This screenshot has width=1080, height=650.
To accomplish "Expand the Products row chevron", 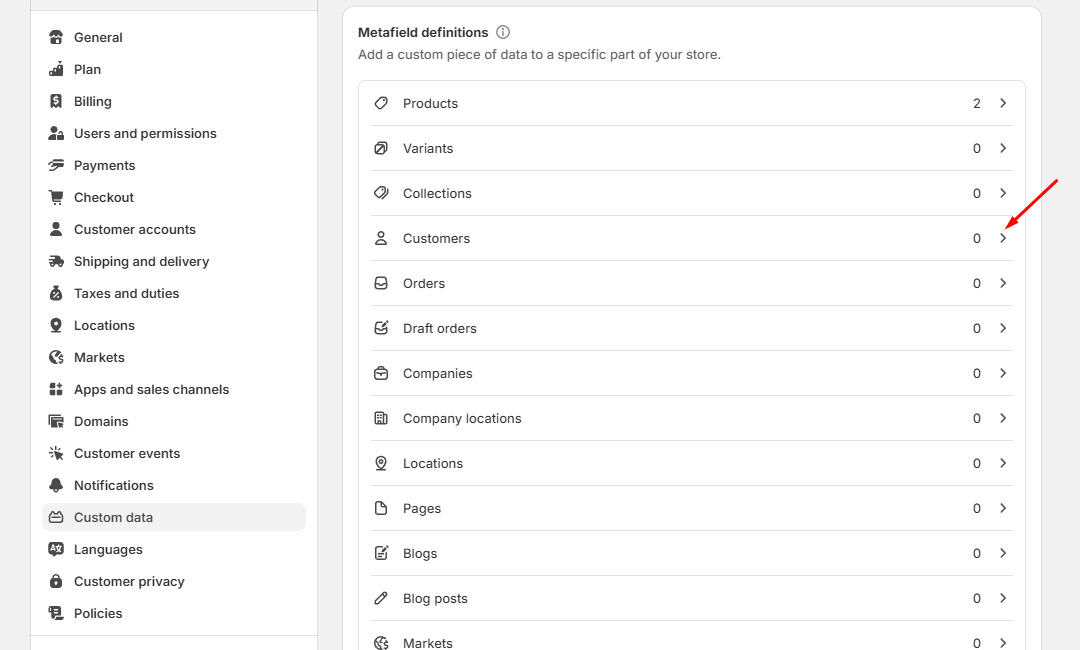I will click(x=1003, y=103).
